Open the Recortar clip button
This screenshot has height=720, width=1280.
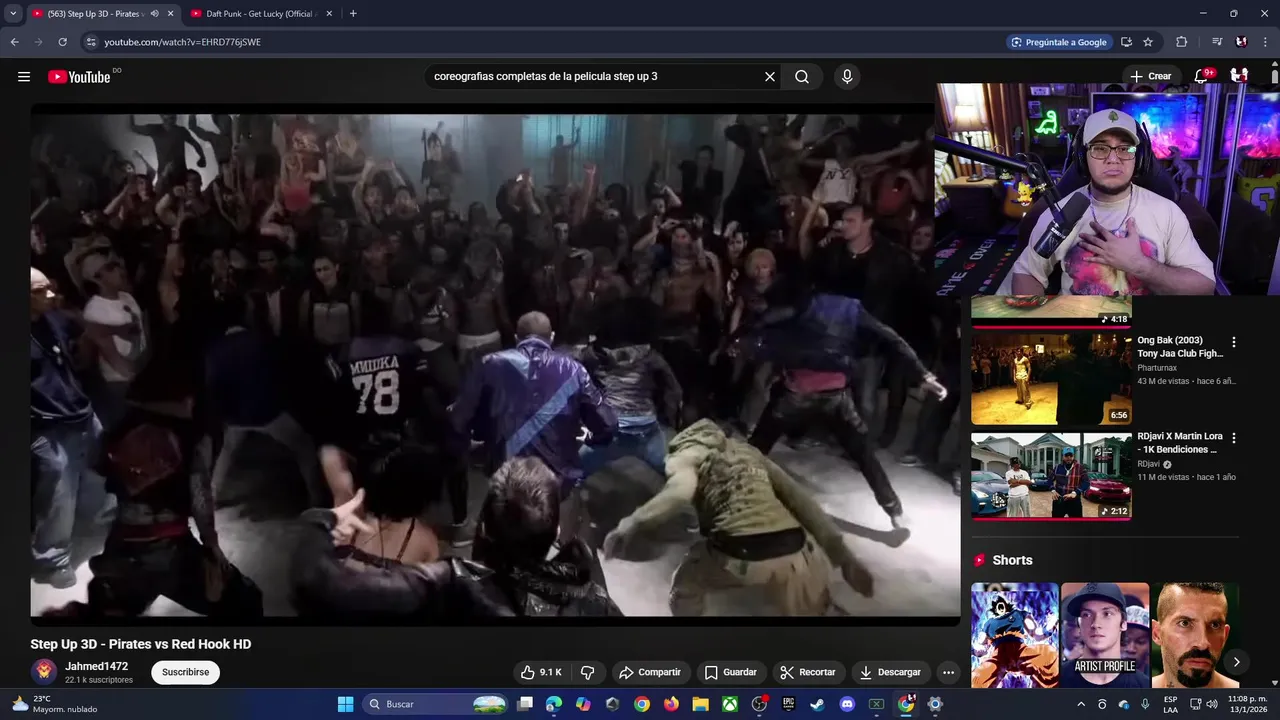pyautogui.click(x=808, y=672)
